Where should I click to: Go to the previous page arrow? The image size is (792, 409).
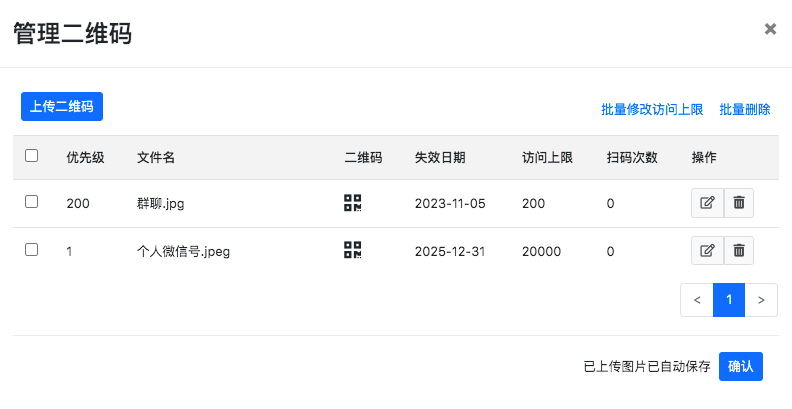point(697,299)
